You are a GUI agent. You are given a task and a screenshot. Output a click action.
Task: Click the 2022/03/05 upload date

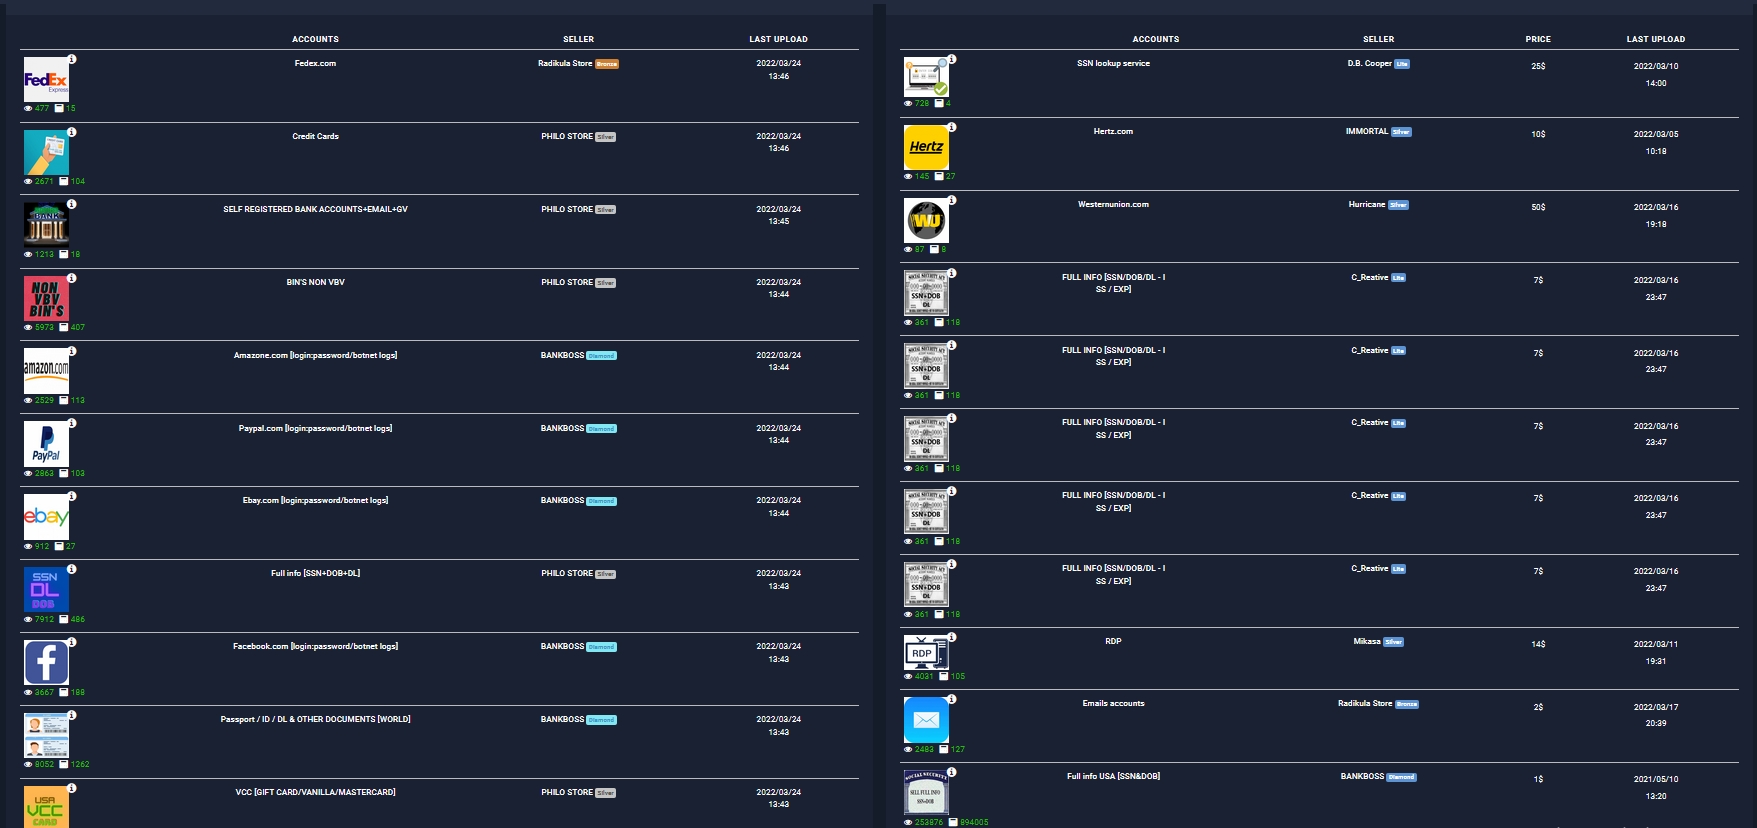click(x=1656, y=134)
